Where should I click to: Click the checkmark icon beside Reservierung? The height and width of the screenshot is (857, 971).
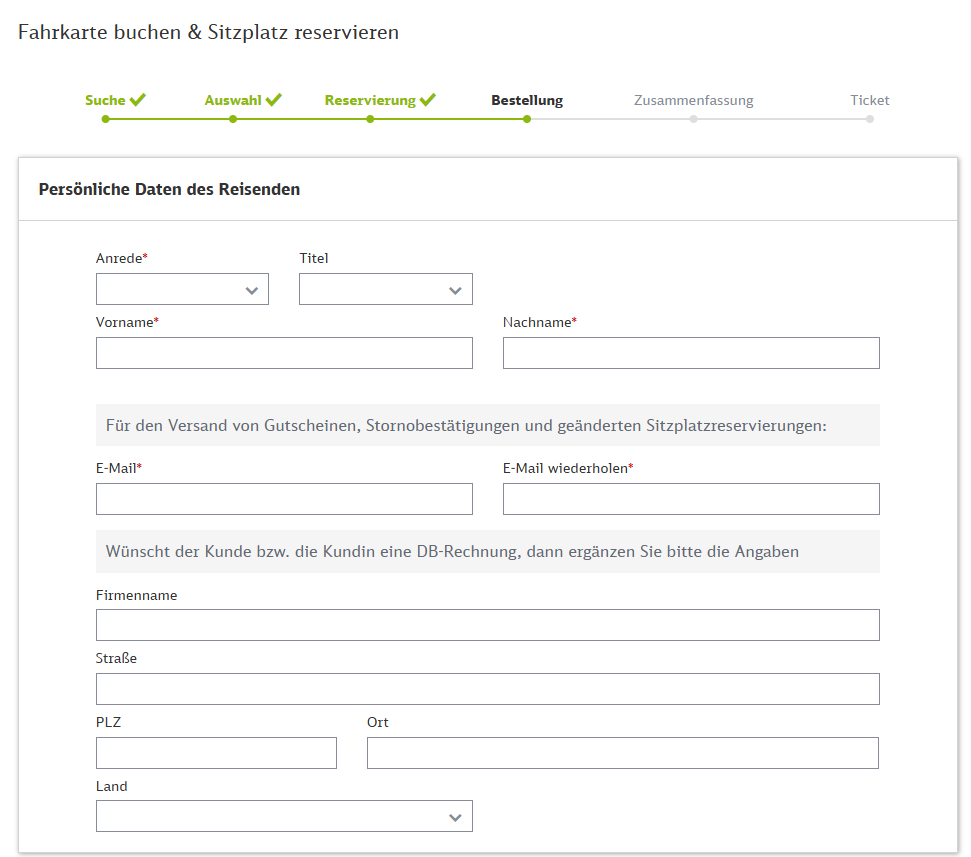click(428, 100)
